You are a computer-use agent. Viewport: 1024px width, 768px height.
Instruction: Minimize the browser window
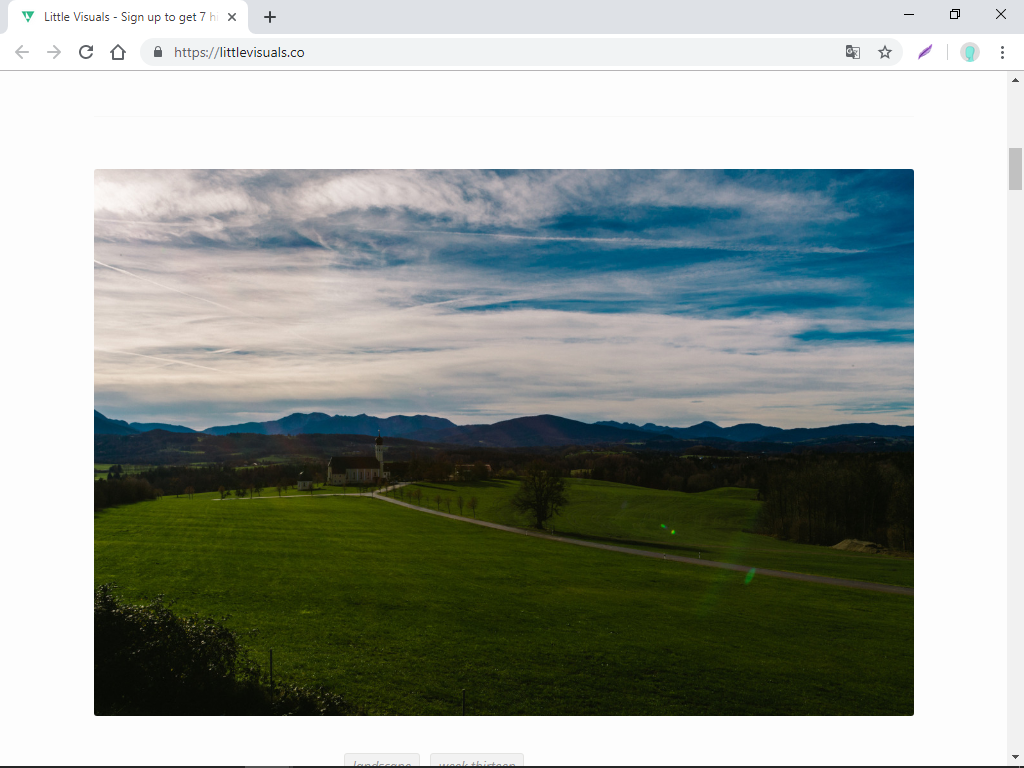908,14
